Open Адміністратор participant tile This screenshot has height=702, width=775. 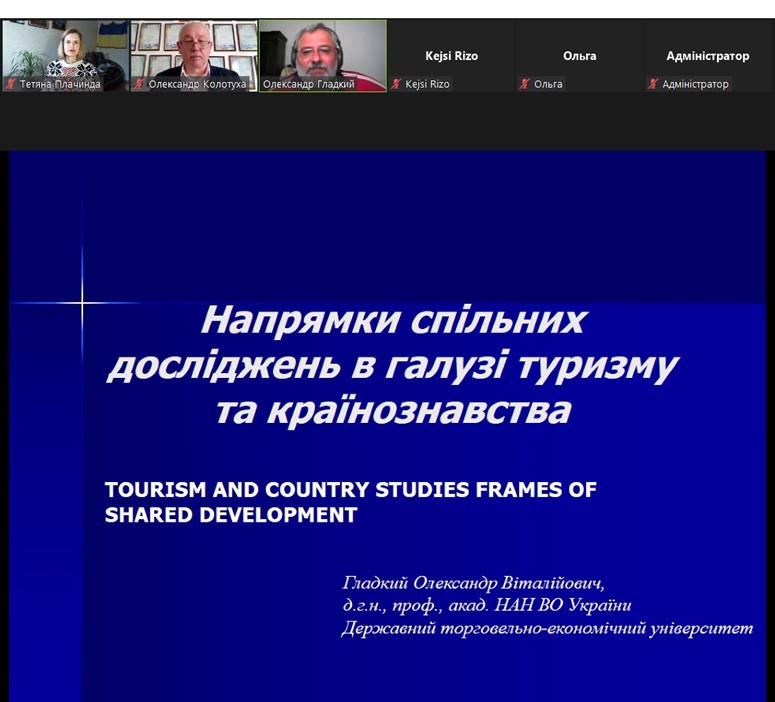coord(708,55)
